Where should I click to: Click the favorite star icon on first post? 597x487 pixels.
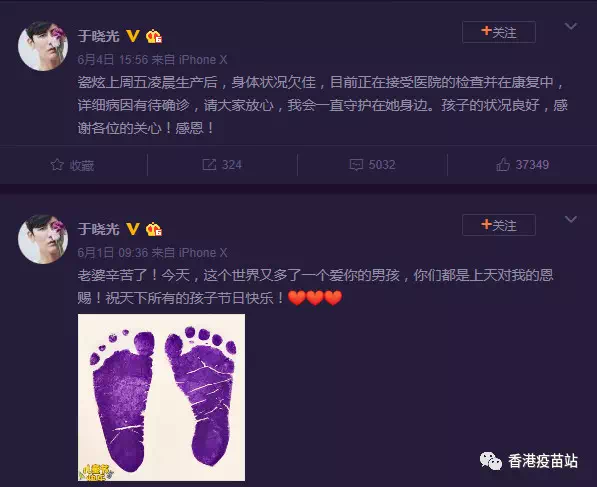pos(57,165)
